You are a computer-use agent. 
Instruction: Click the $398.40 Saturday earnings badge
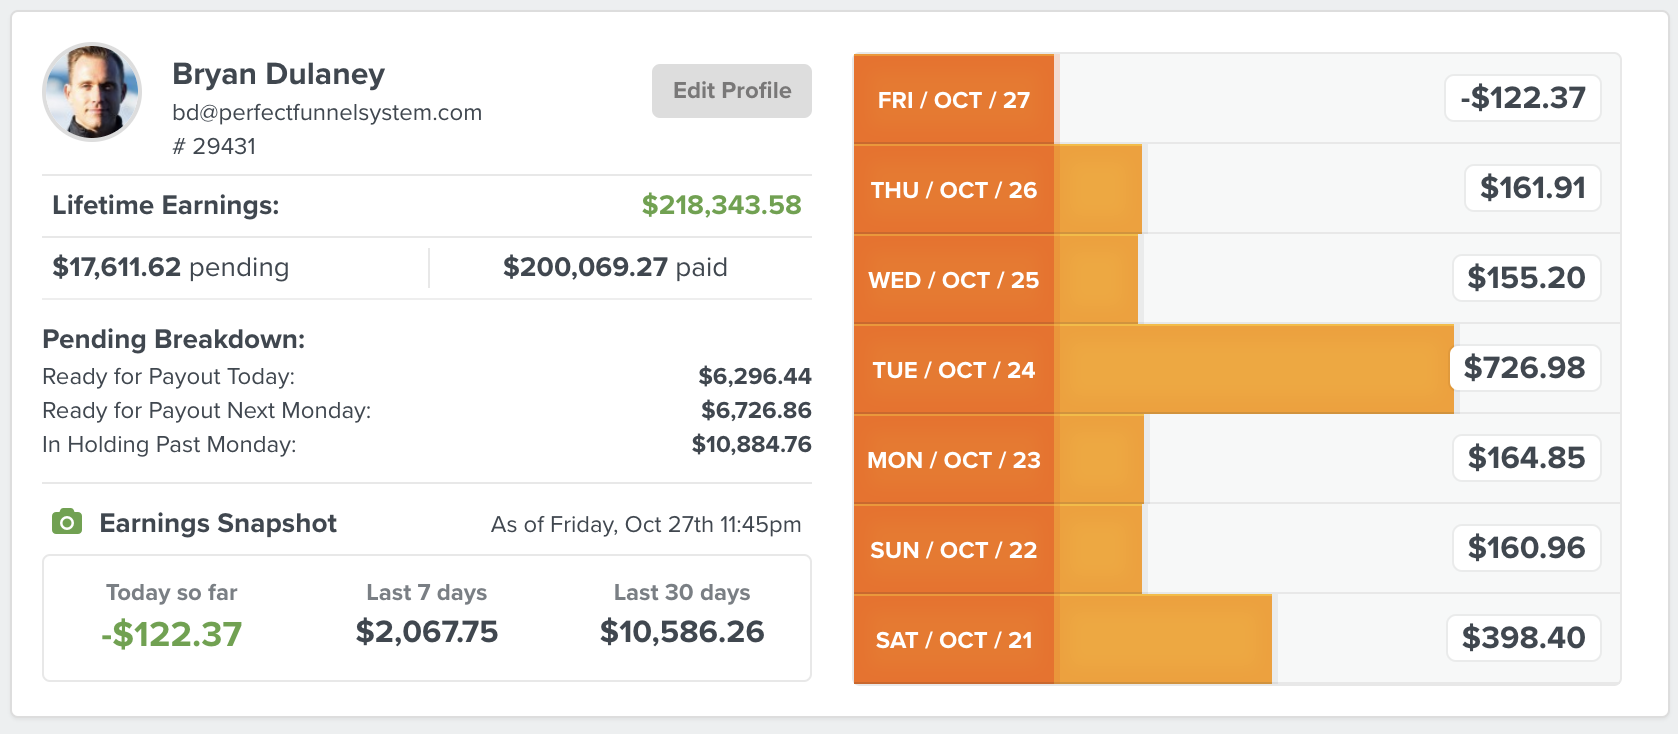[1523, 638]
